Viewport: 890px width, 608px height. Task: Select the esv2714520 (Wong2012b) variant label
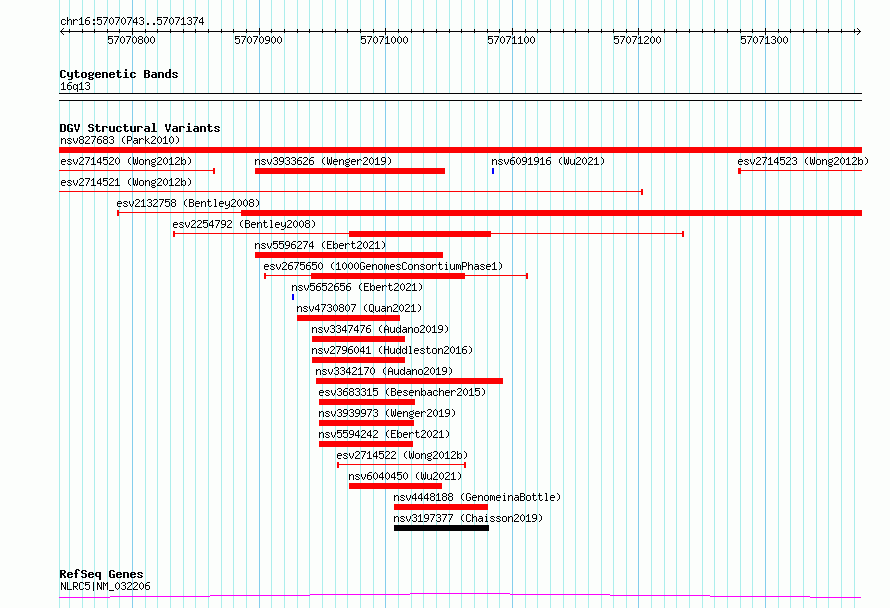[x=126, y=161]
